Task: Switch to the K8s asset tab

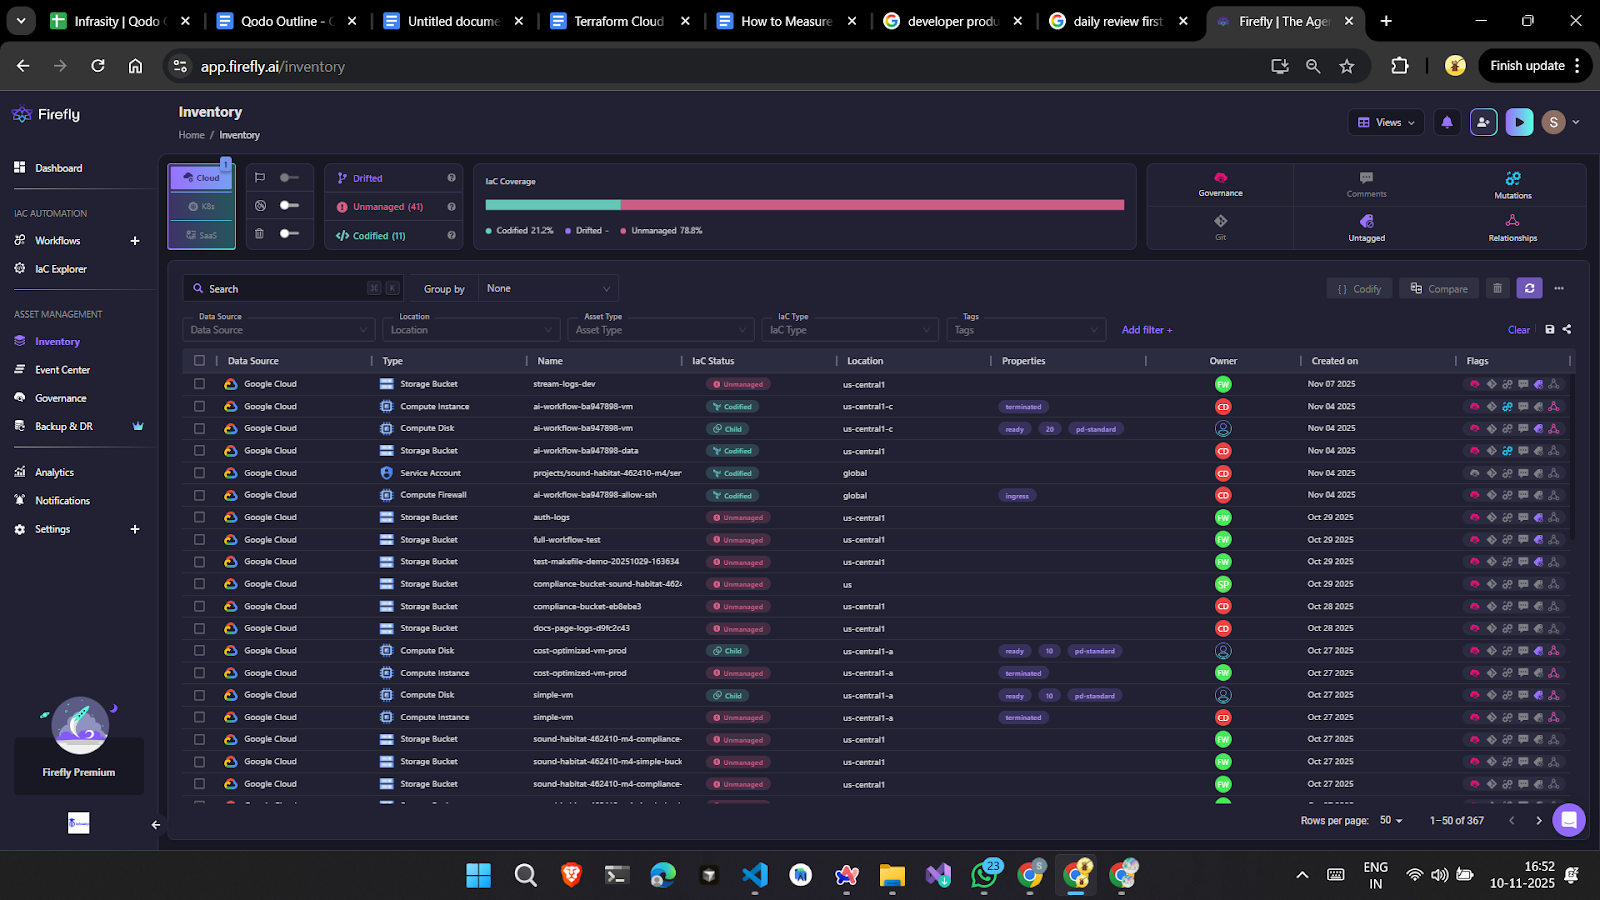Action: pyautogui.click(x=202, y=206)
